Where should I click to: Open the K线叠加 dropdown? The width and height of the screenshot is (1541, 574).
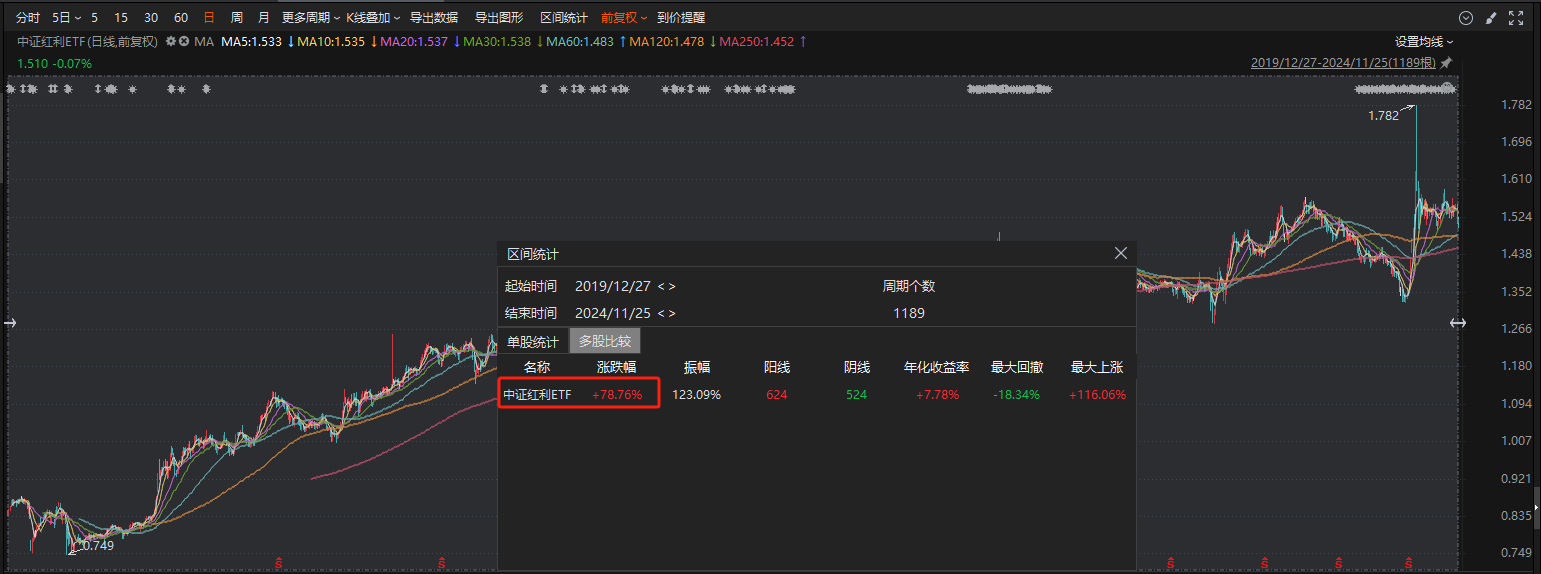(x=373, y=18)
